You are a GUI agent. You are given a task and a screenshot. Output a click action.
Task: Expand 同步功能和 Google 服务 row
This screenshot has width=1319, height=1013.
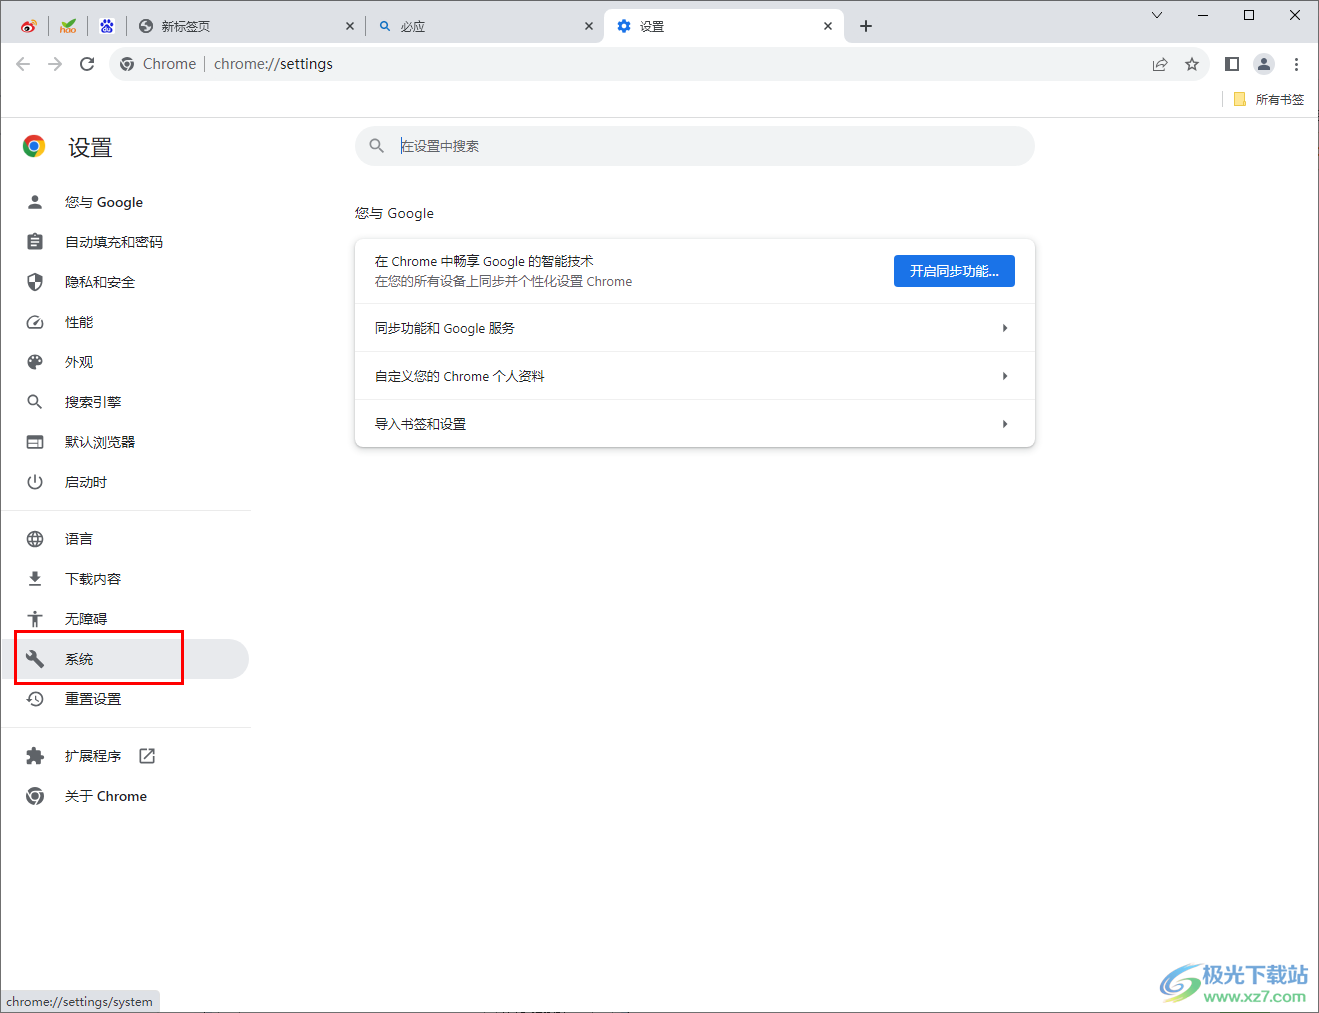[695, 328]
